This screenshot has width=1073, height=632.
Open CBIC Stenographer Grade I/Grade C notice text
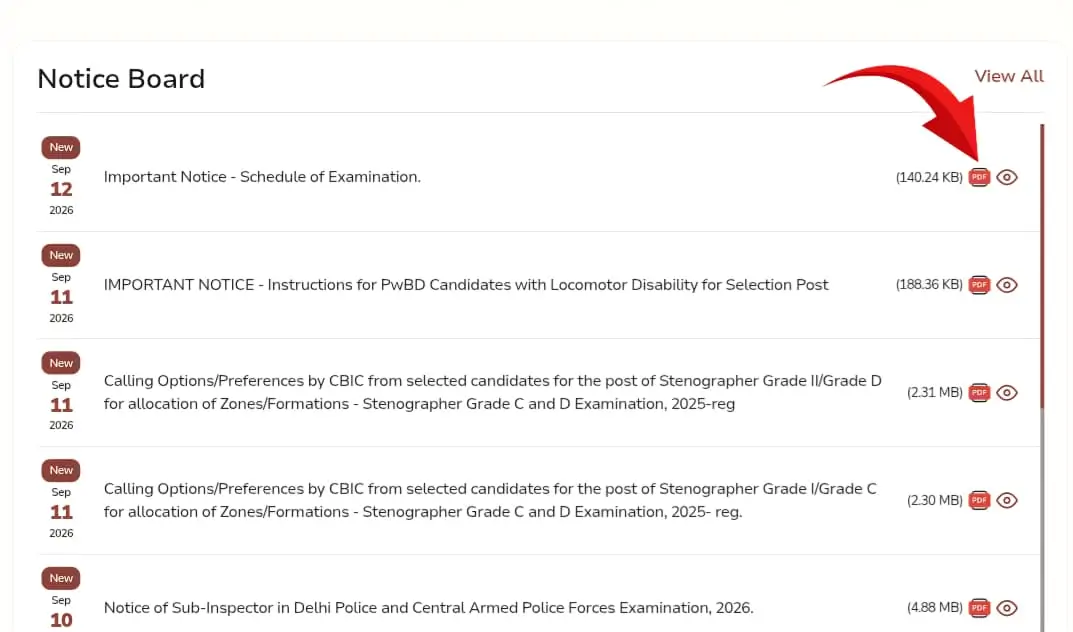[490, 500]
